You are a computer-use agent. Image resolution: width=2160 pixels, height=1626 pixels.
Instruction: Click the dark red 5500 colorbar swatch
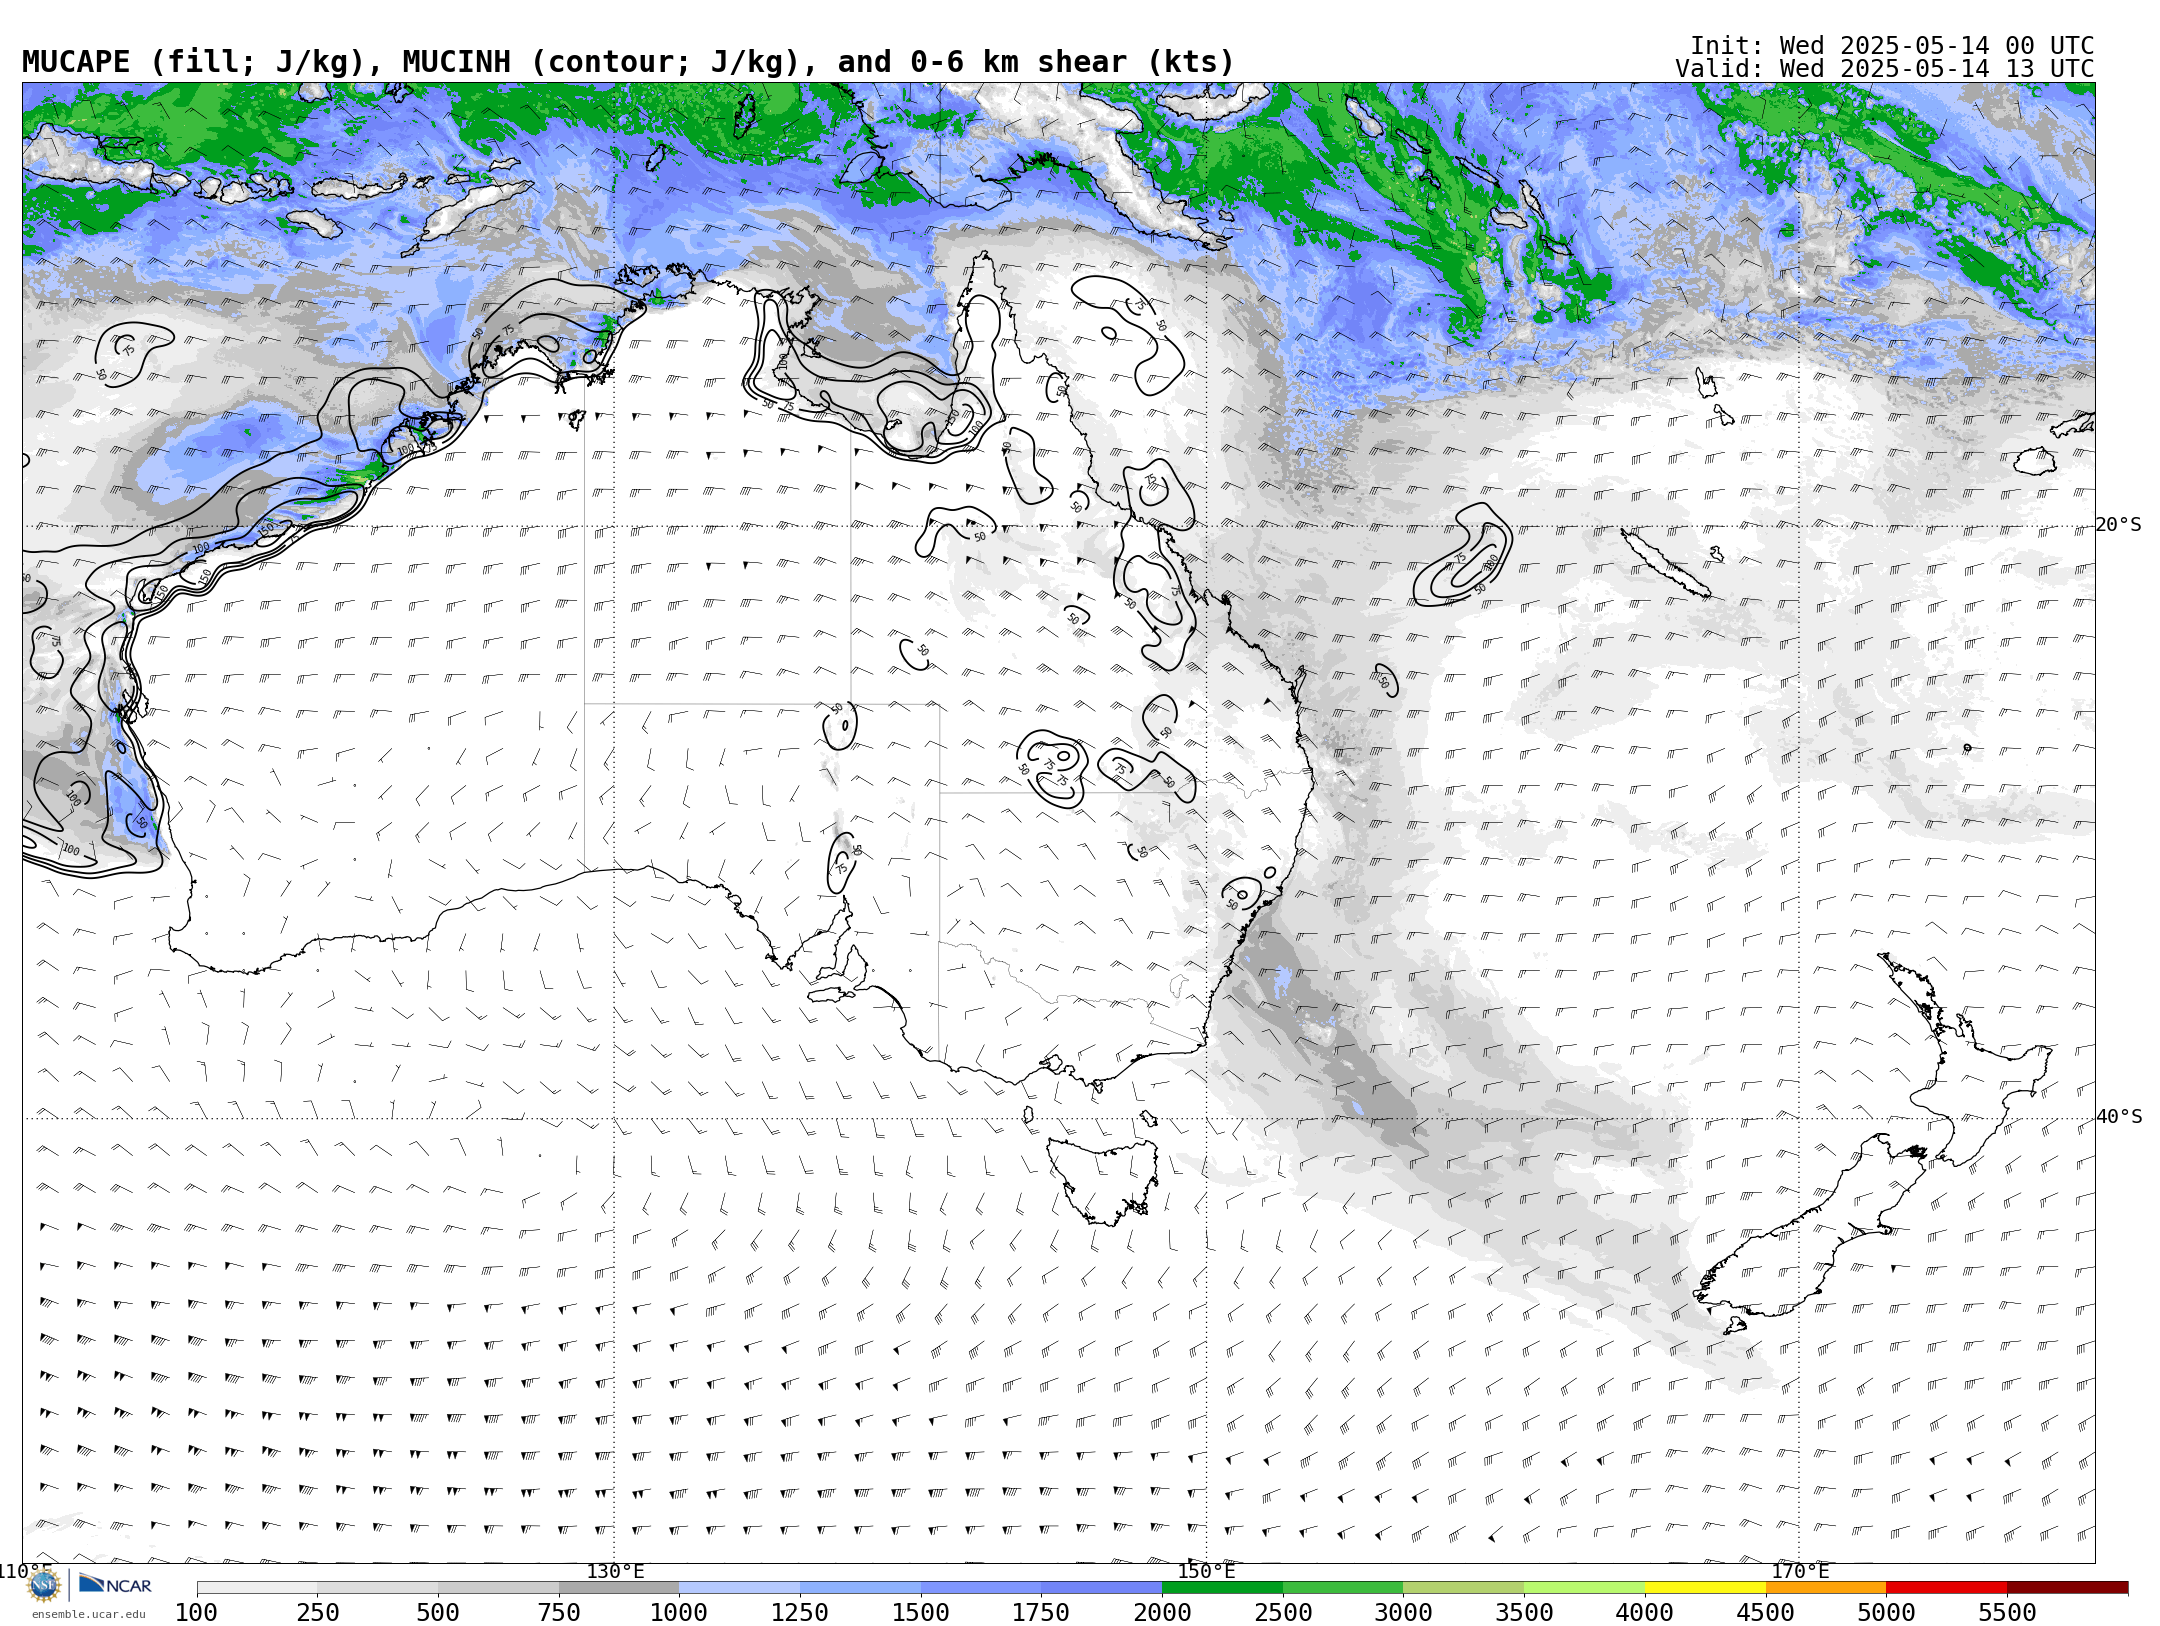2067,1588
